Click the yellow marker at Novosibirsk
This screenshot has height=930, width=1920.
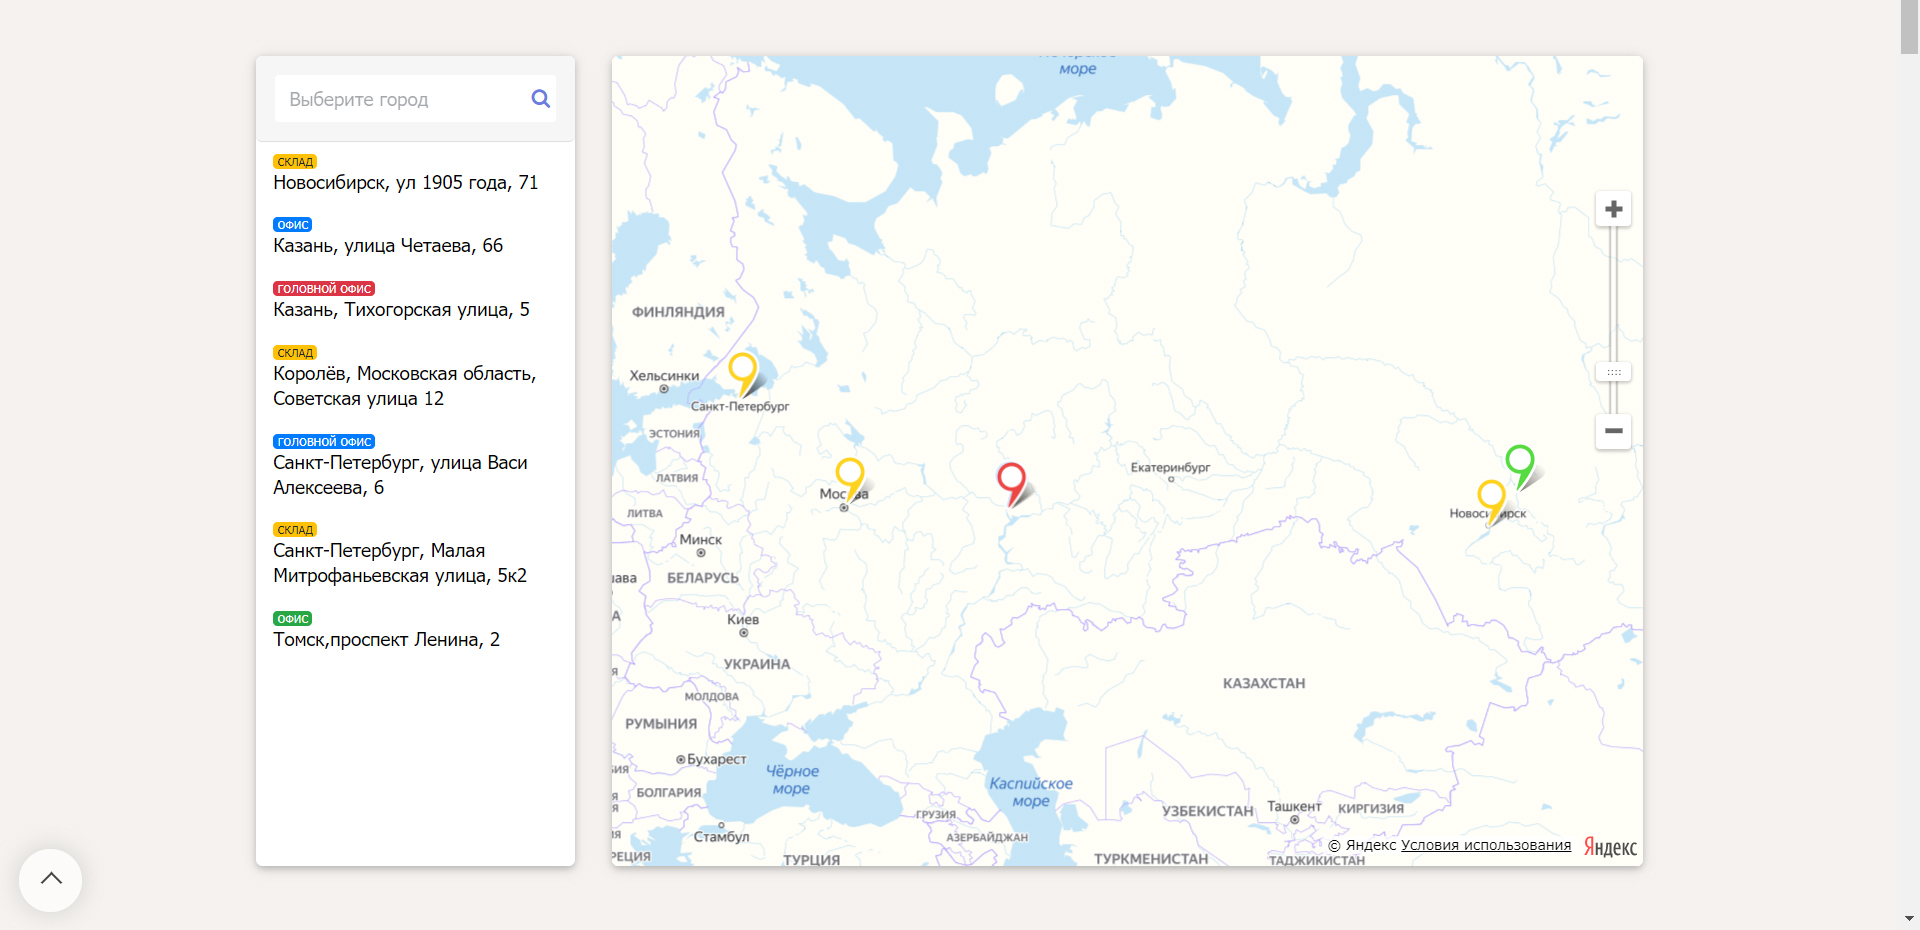click(x=1491, y=496)
